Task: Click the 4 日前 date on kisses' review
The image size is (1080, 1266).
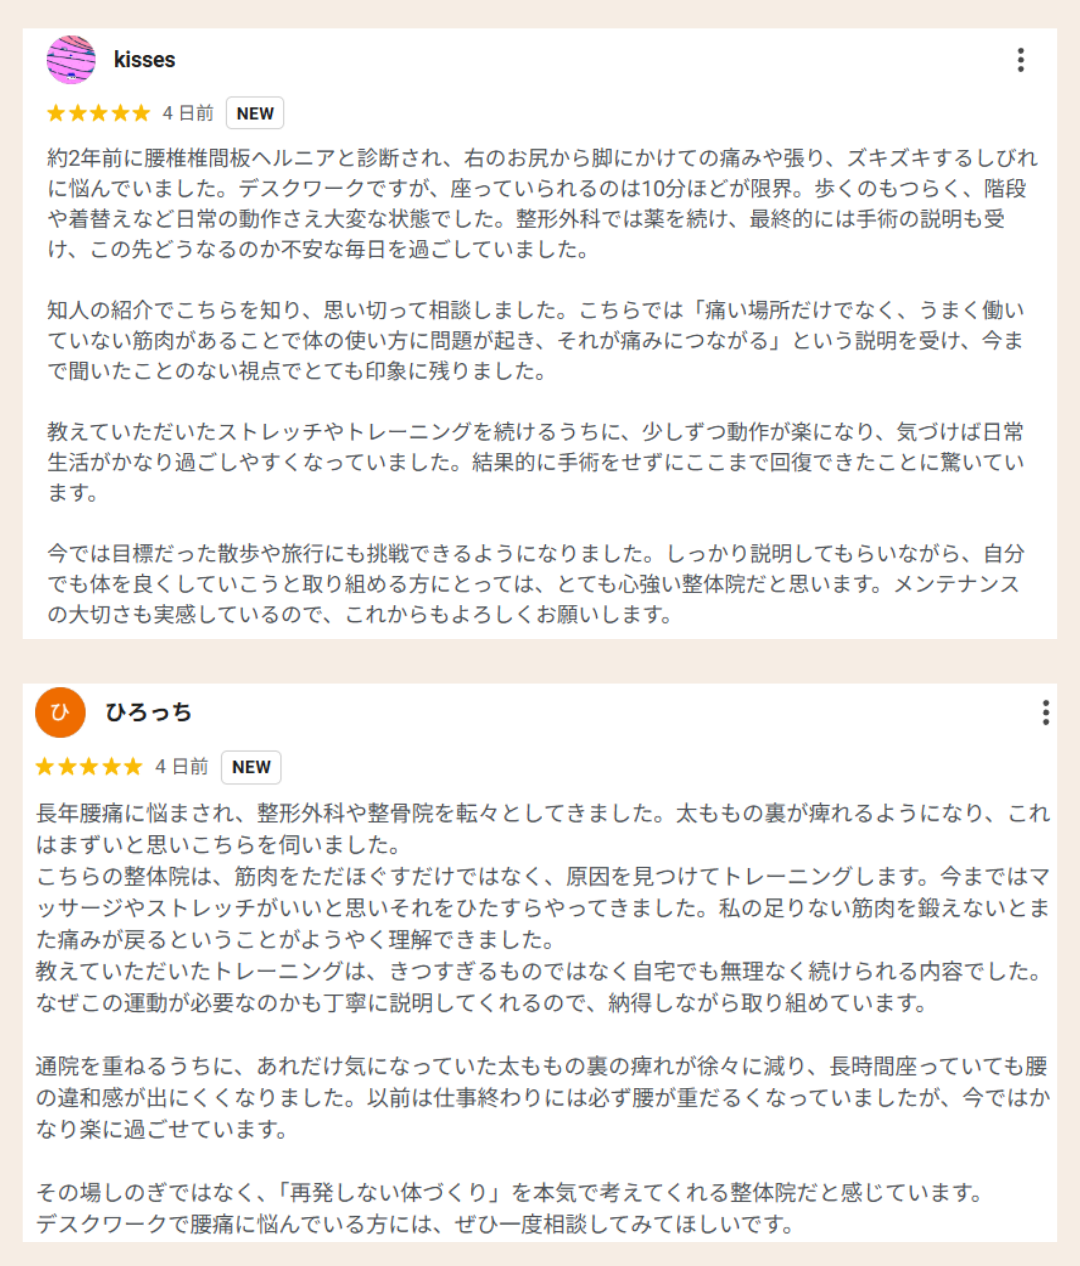Action: (189, 113)
